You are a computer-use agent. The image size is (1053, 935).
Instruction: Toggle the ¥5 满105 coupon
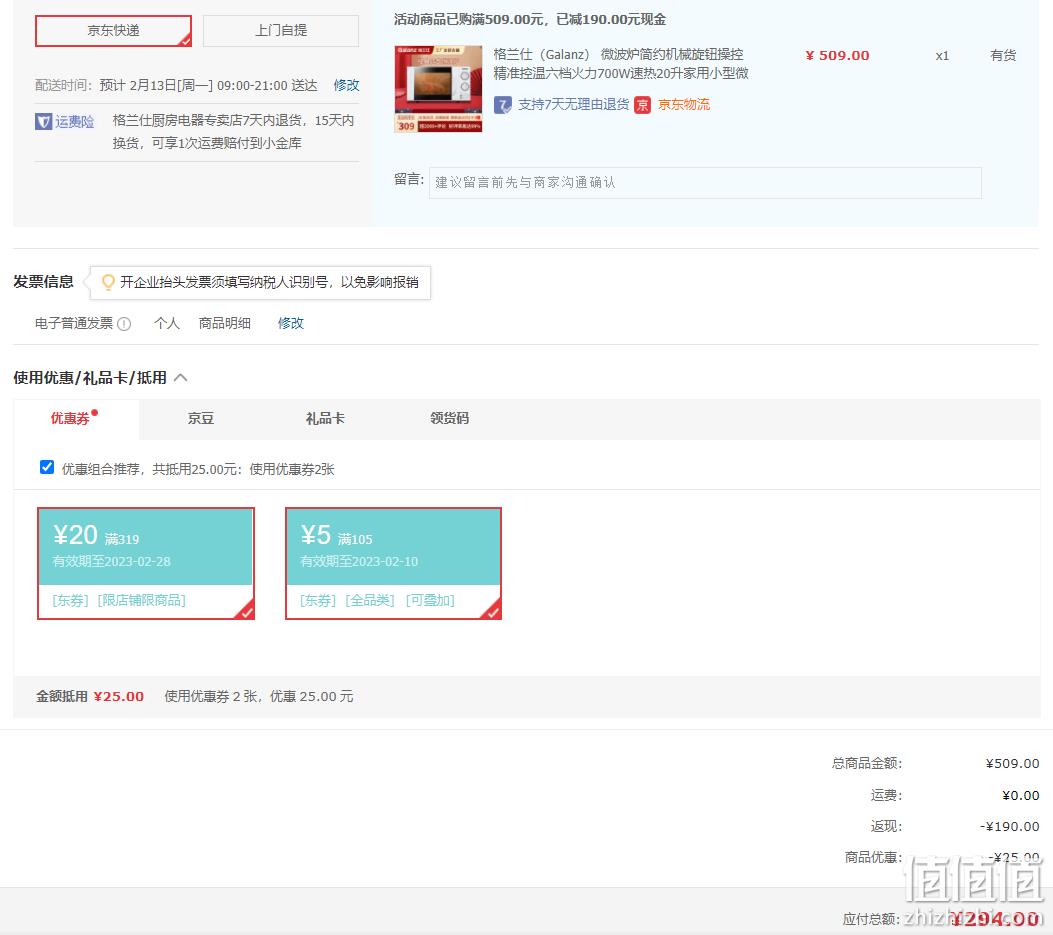394,563
